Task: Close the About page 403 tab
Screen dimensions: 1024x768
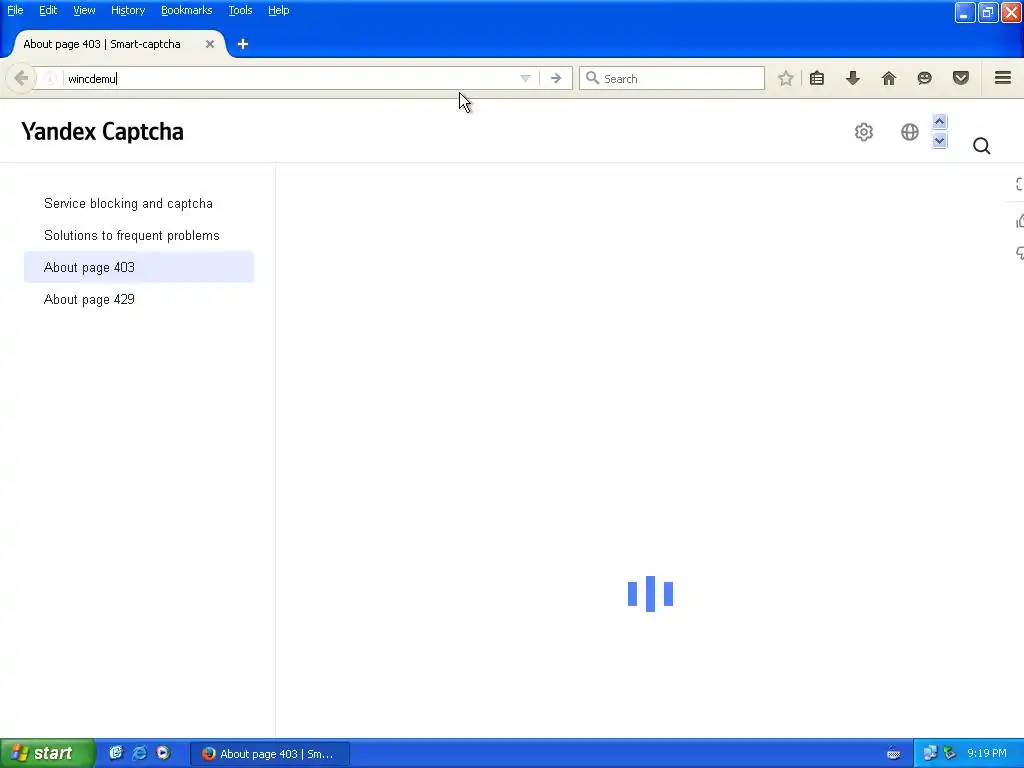Action: click(210, 44)
